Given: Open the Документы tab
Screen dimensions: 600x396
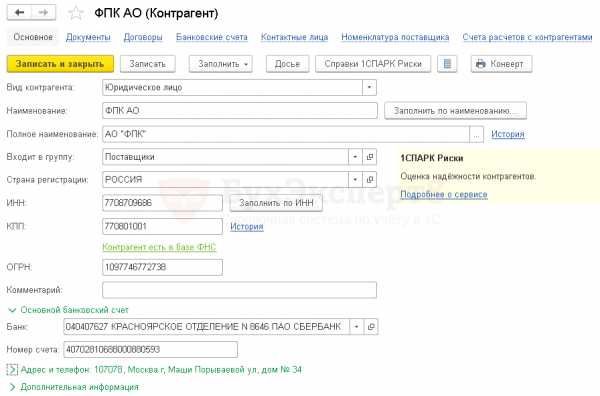Looking at the screenshot, I should [88, 37].
